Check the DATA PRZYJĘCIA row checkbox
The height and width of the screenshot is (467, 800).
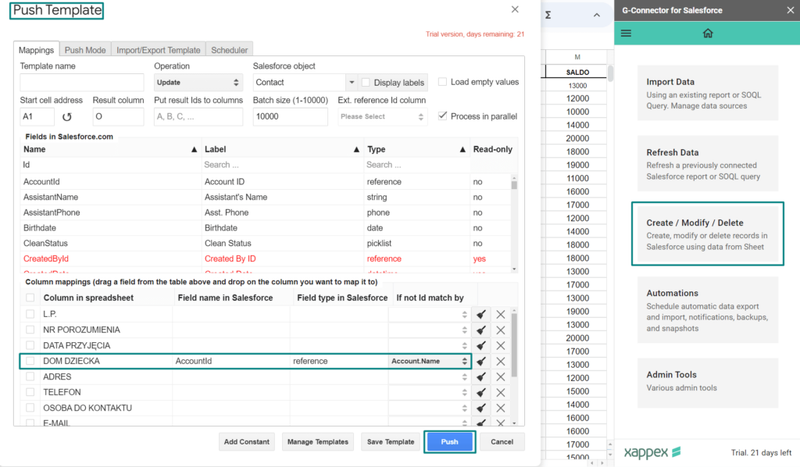pyautogui.click(x=30, y=346)
